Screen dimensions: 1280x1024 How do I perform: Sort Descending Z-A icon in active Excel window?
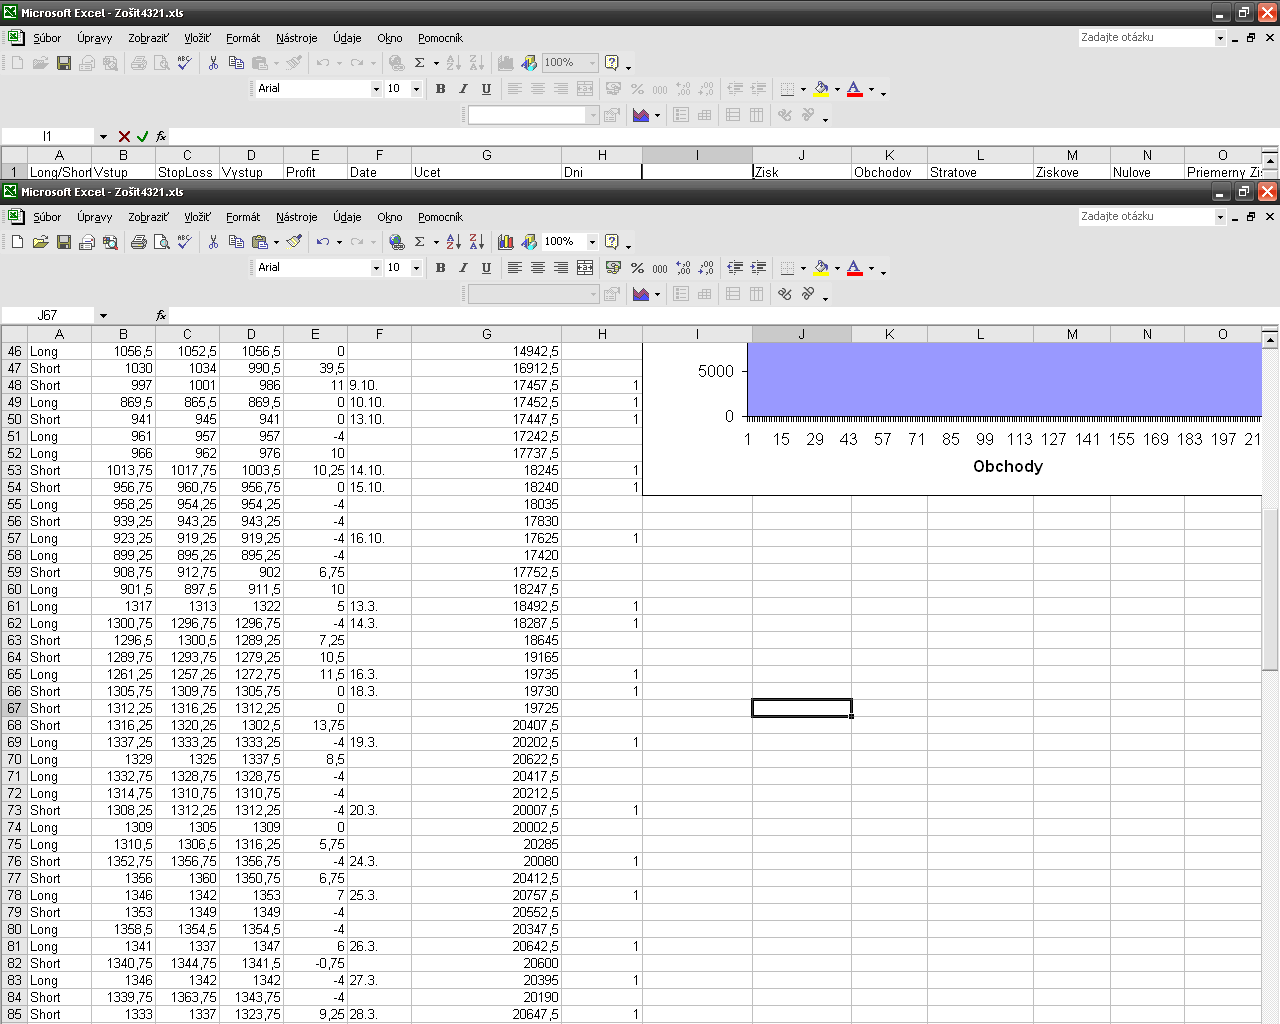point(476,242)
